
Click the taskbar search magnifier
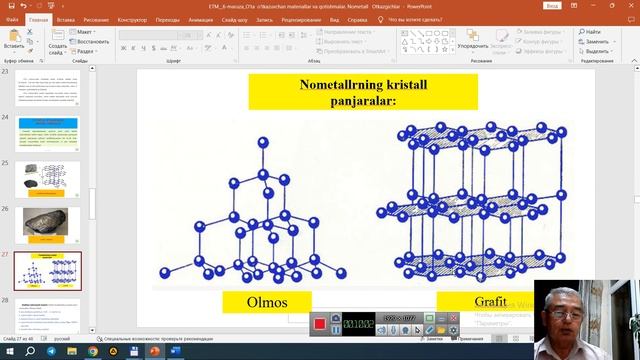coord(30,351)
